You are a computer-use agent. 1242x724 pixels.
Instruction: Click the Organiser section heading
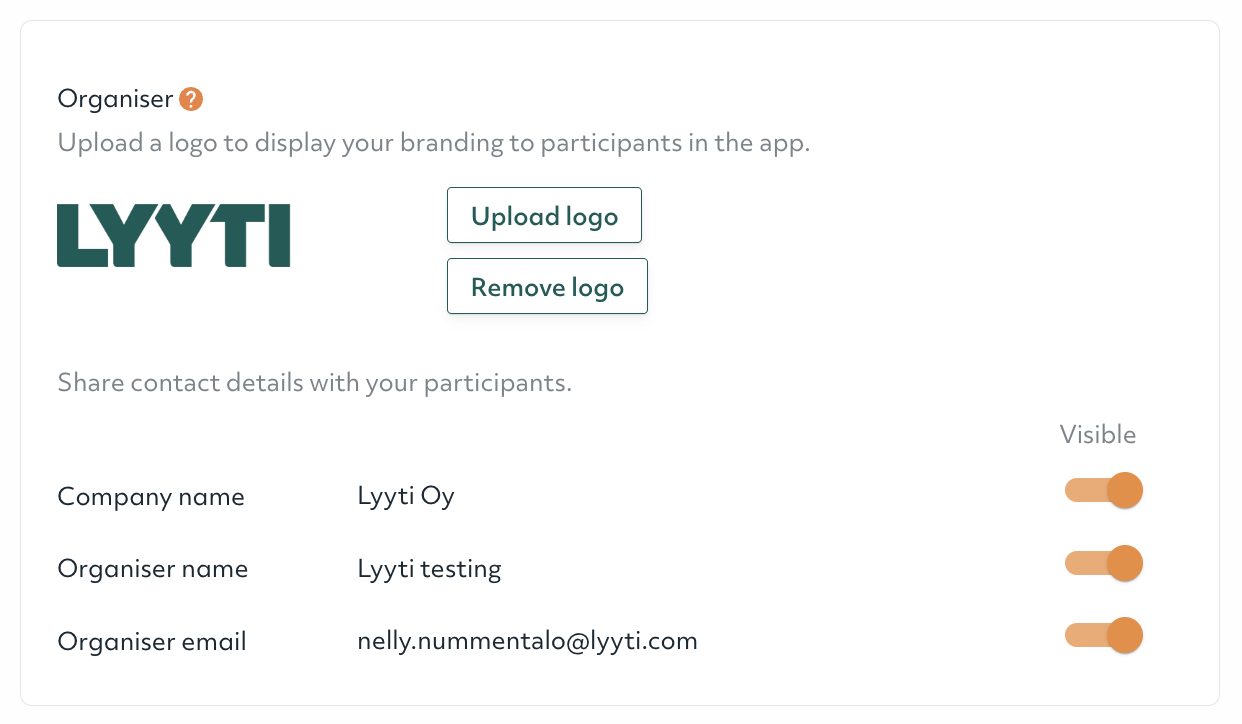(x=116, y=99)
